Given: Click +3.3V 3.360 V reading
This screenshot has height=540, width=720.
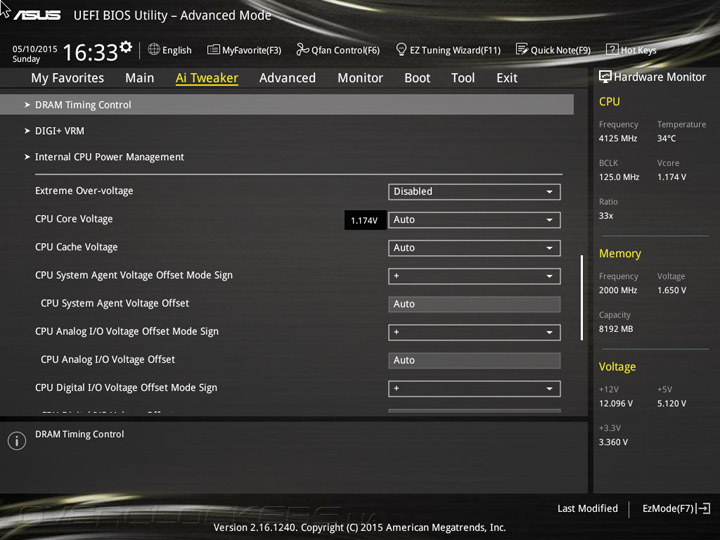Looking at the screenshot, I should (613, 442).
